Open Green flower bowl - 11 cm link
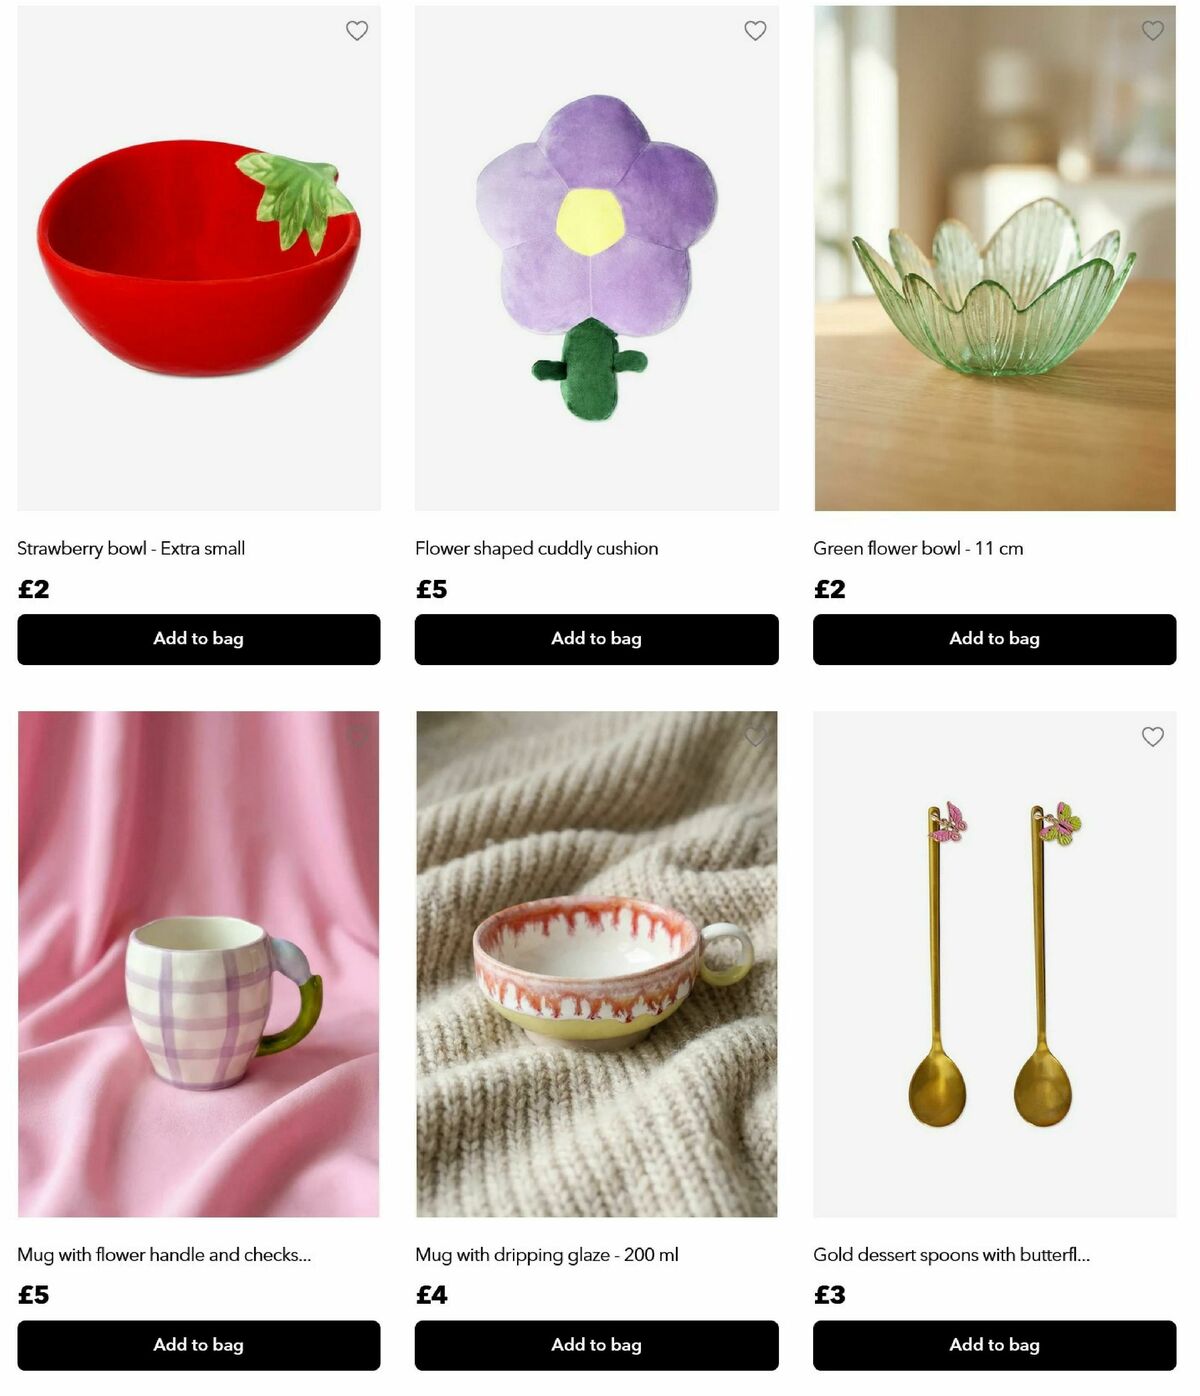1200x1396 pixels. click(918, 548)
